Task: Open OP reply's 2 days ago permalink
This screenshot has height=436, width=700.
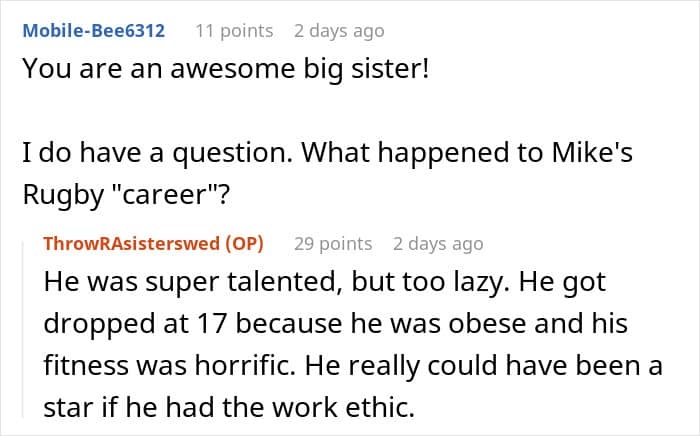Action: click(438, 244)
